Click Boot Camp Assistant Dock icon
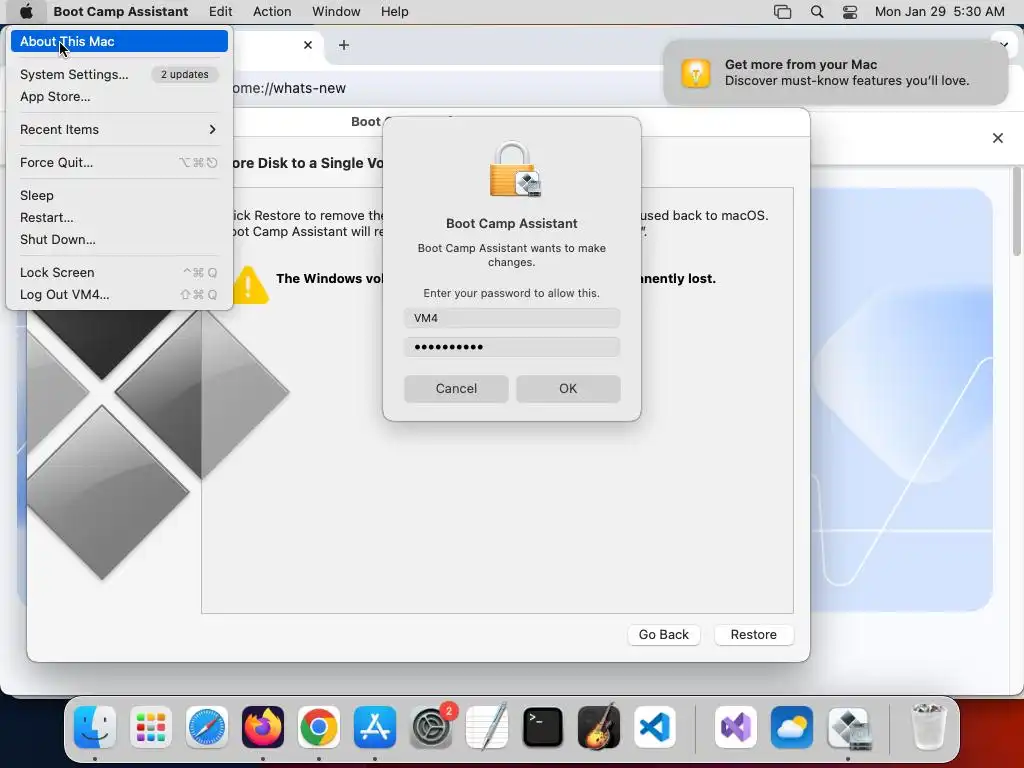The height and width of the screenshot is (768, 1024). [848, 727]
